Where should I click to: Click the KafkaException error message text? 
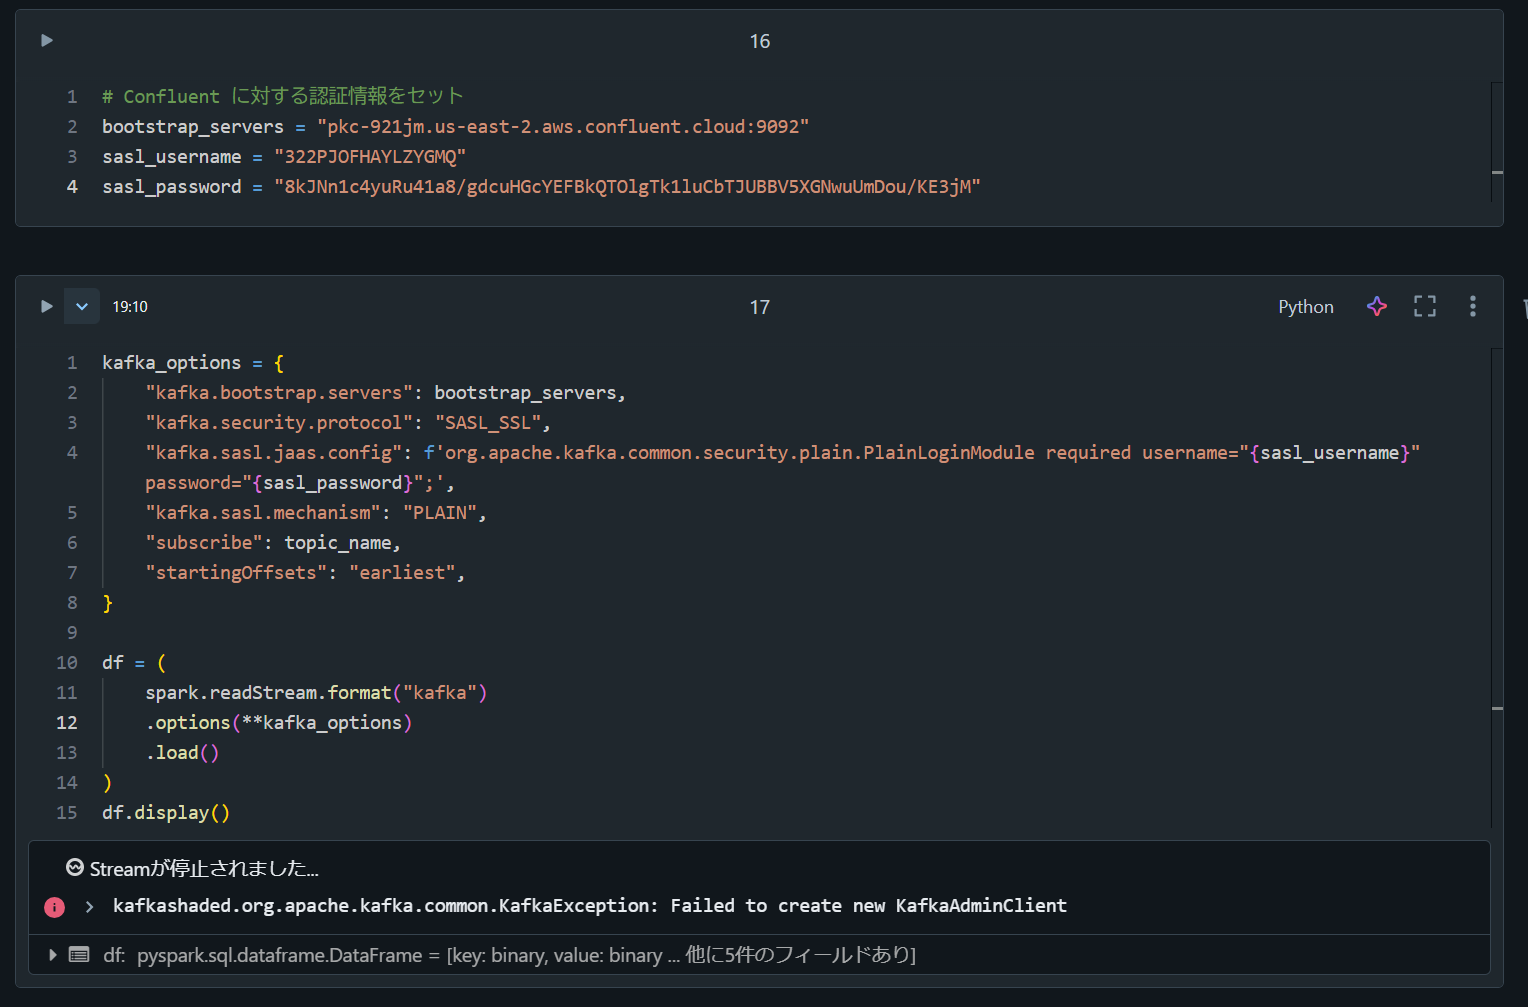(590, 906)
